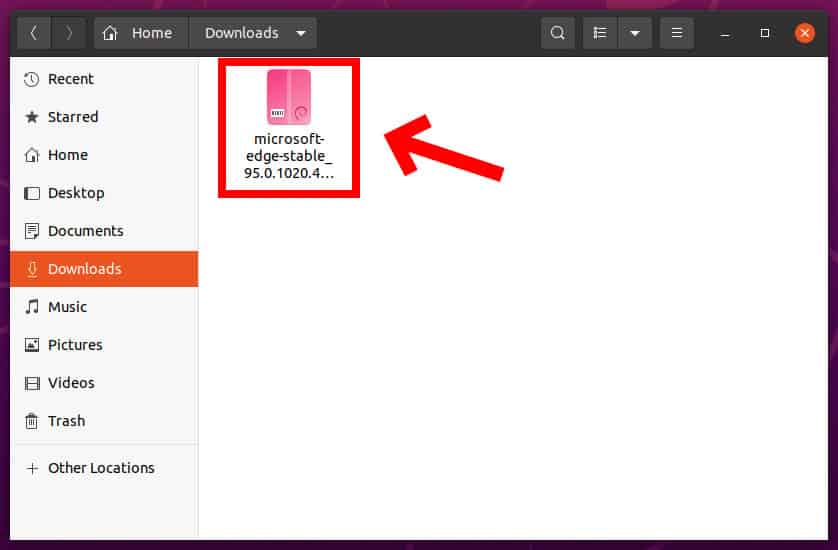Go forward with the right chevron button
Viewport: 838px width, 550px height.
pos(68,33)
